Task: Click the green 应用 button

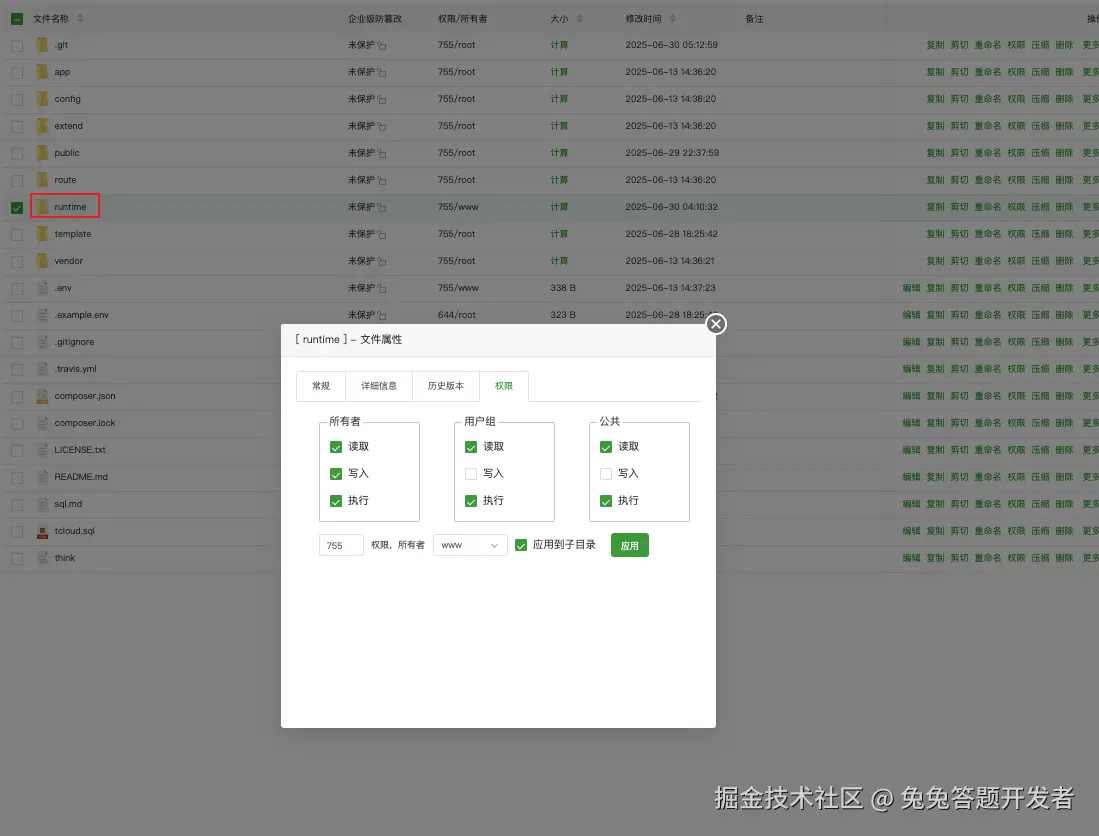Action: [x=629, y=544]
